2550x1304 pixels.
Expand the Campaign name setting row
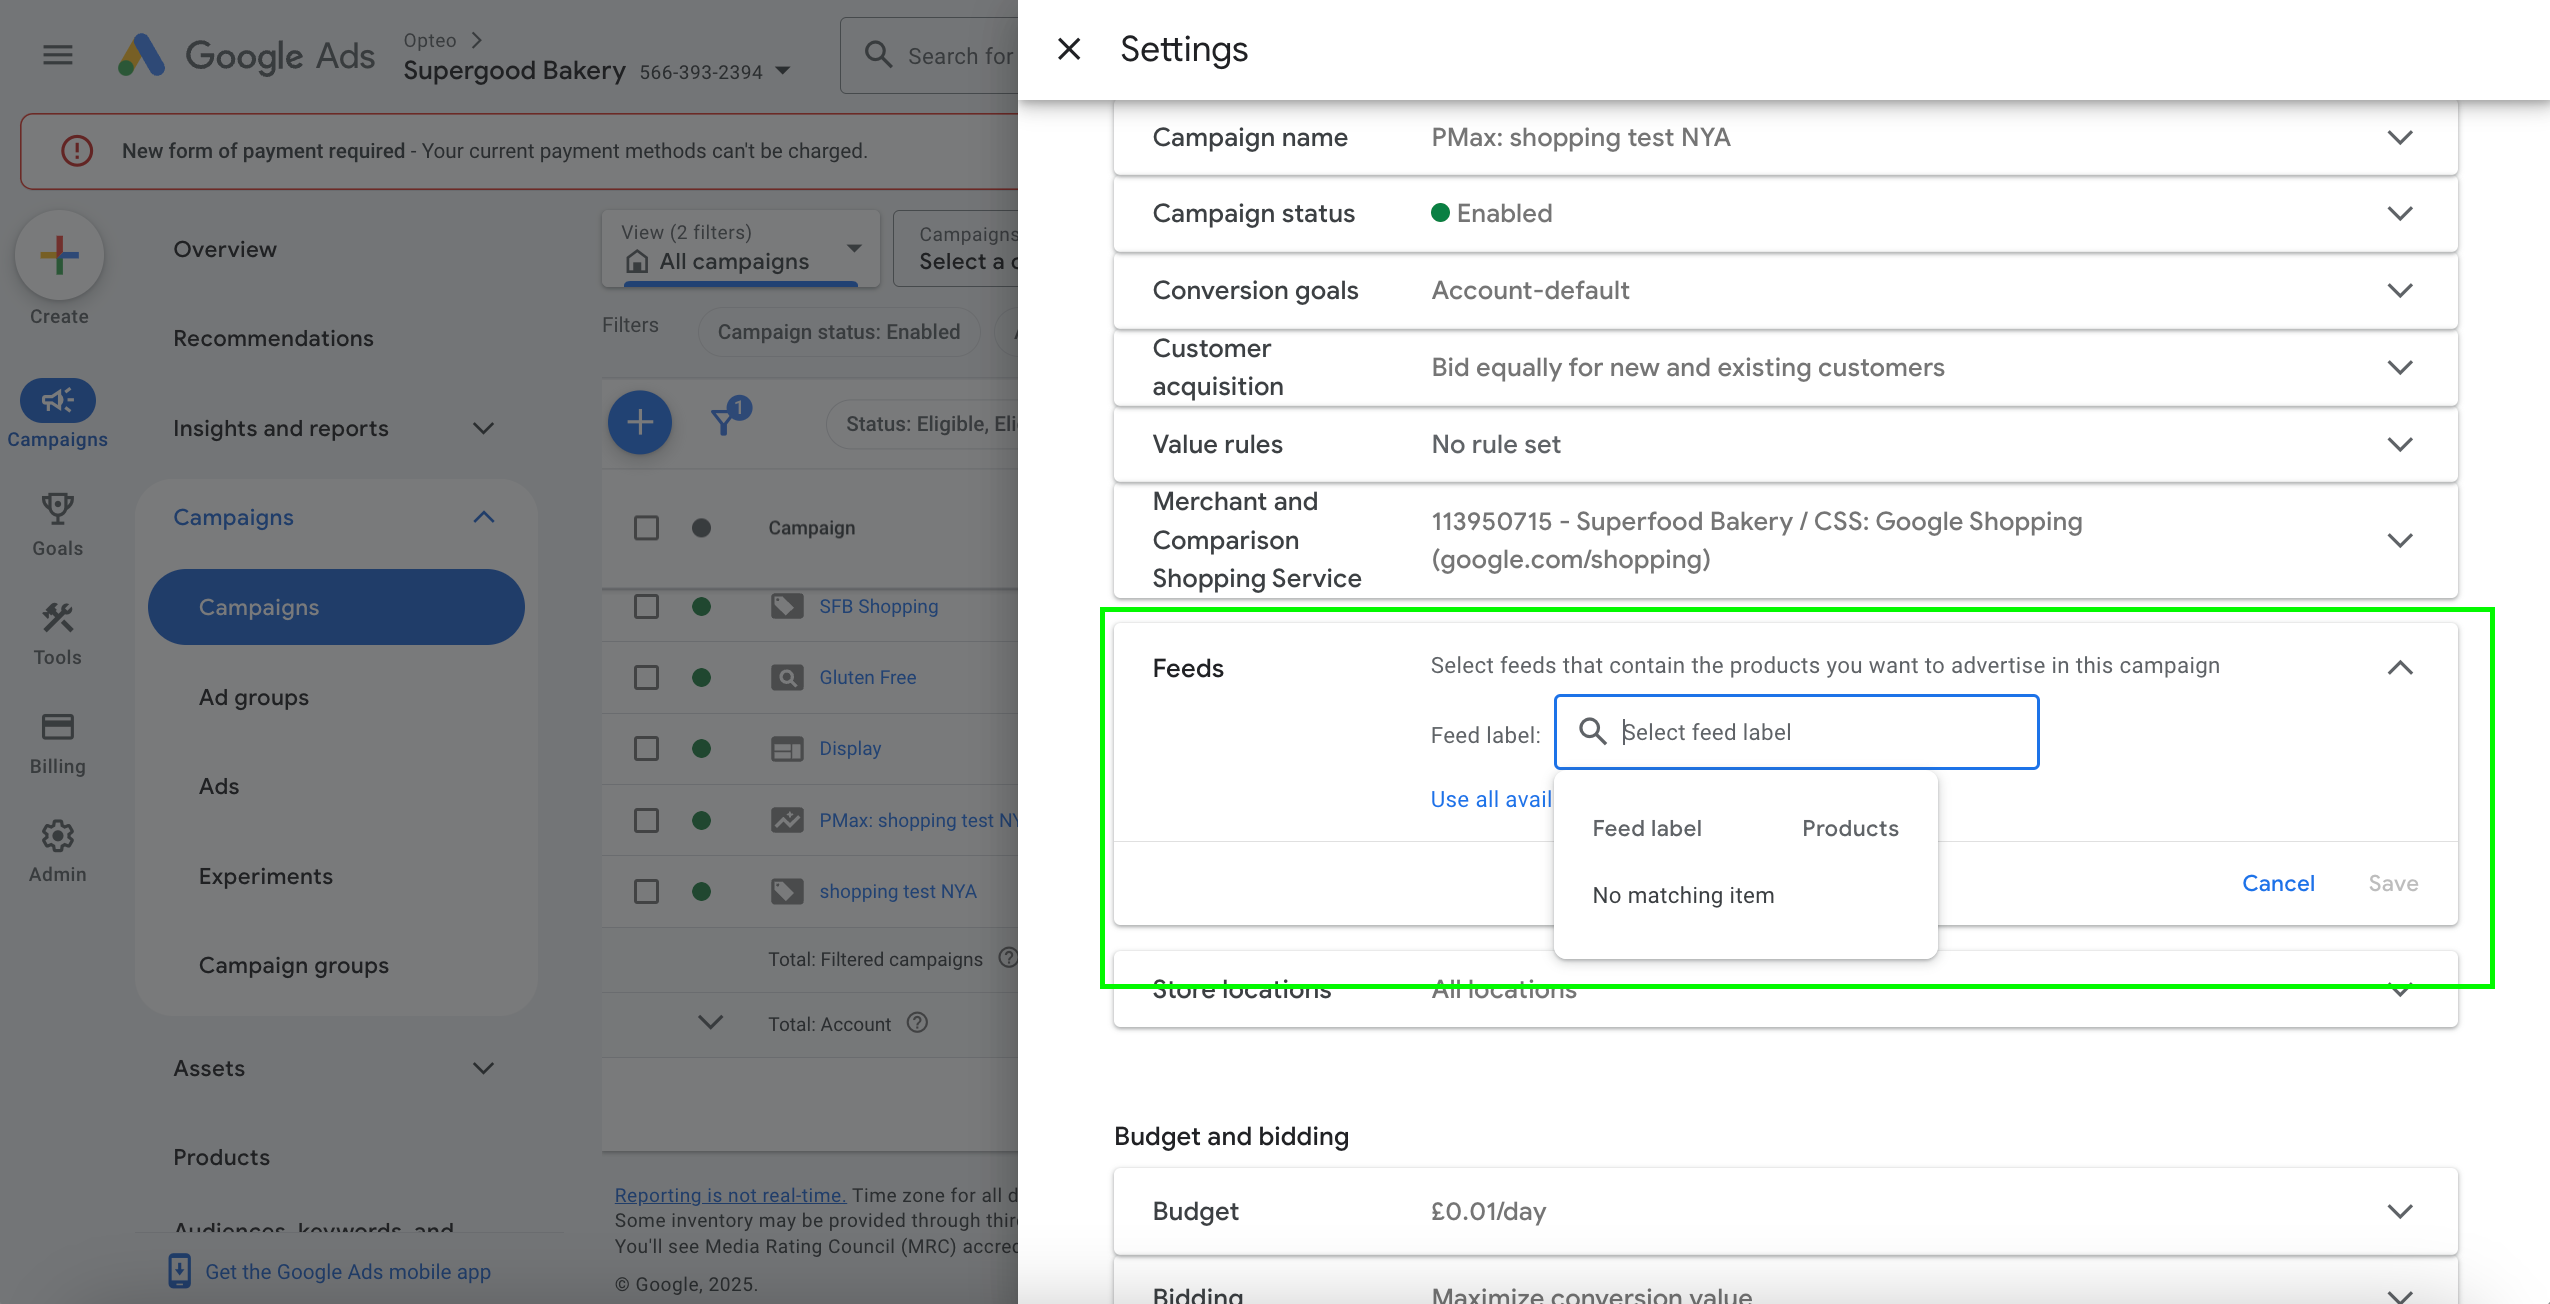pos(2399,137)
